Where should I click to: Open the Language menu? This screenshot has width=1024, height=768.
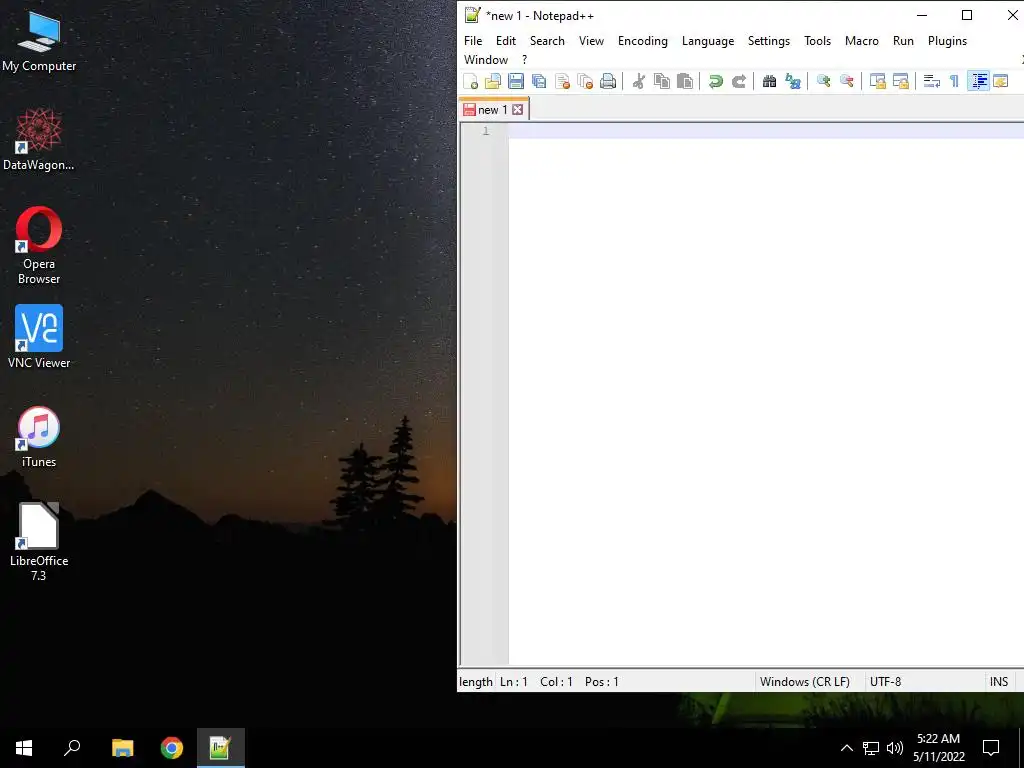(x=708, y=40)
